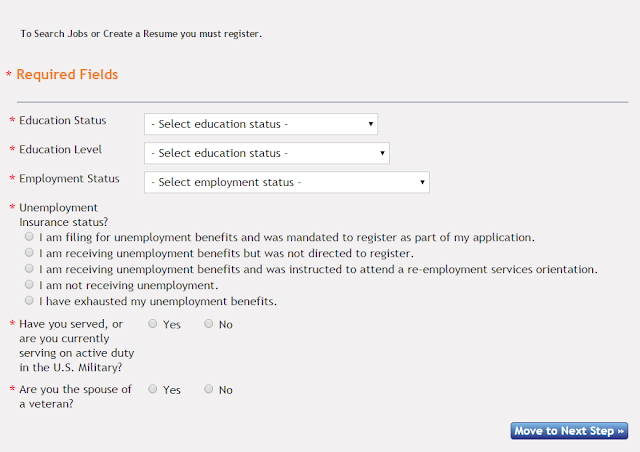Click the Education Status field label
The height and width of the screenshot is (452, 640).
click(63, 121)
